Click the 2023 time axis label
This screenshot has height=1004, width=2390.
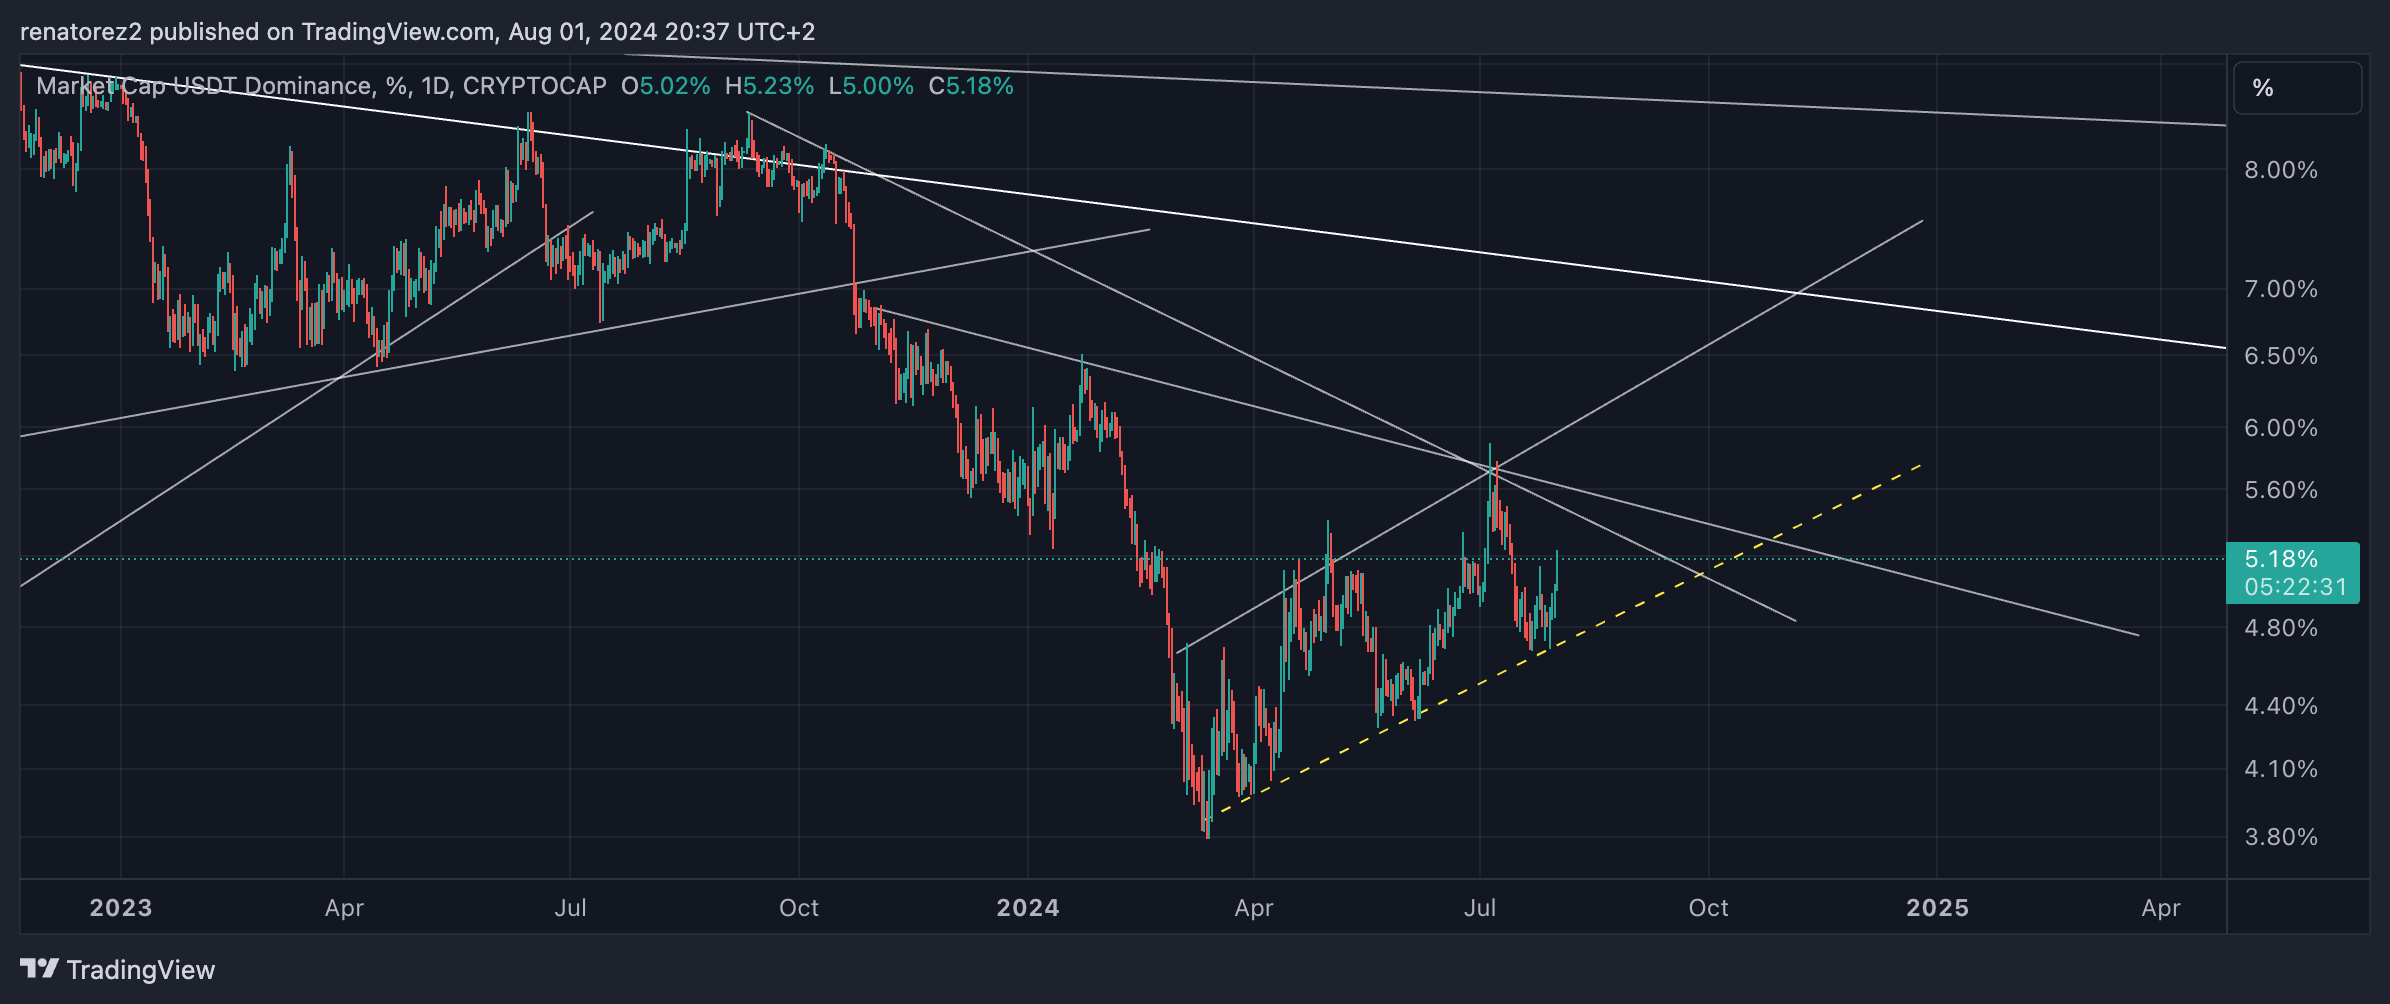(121, 908)
